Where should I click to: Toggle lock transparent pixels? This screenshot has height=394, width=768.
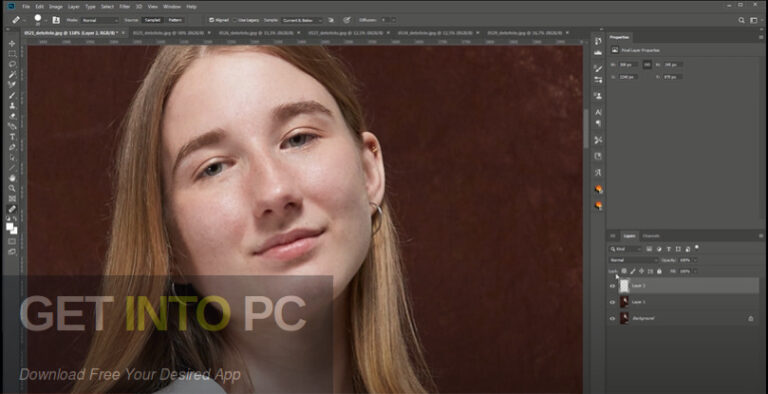coord(624,271)
